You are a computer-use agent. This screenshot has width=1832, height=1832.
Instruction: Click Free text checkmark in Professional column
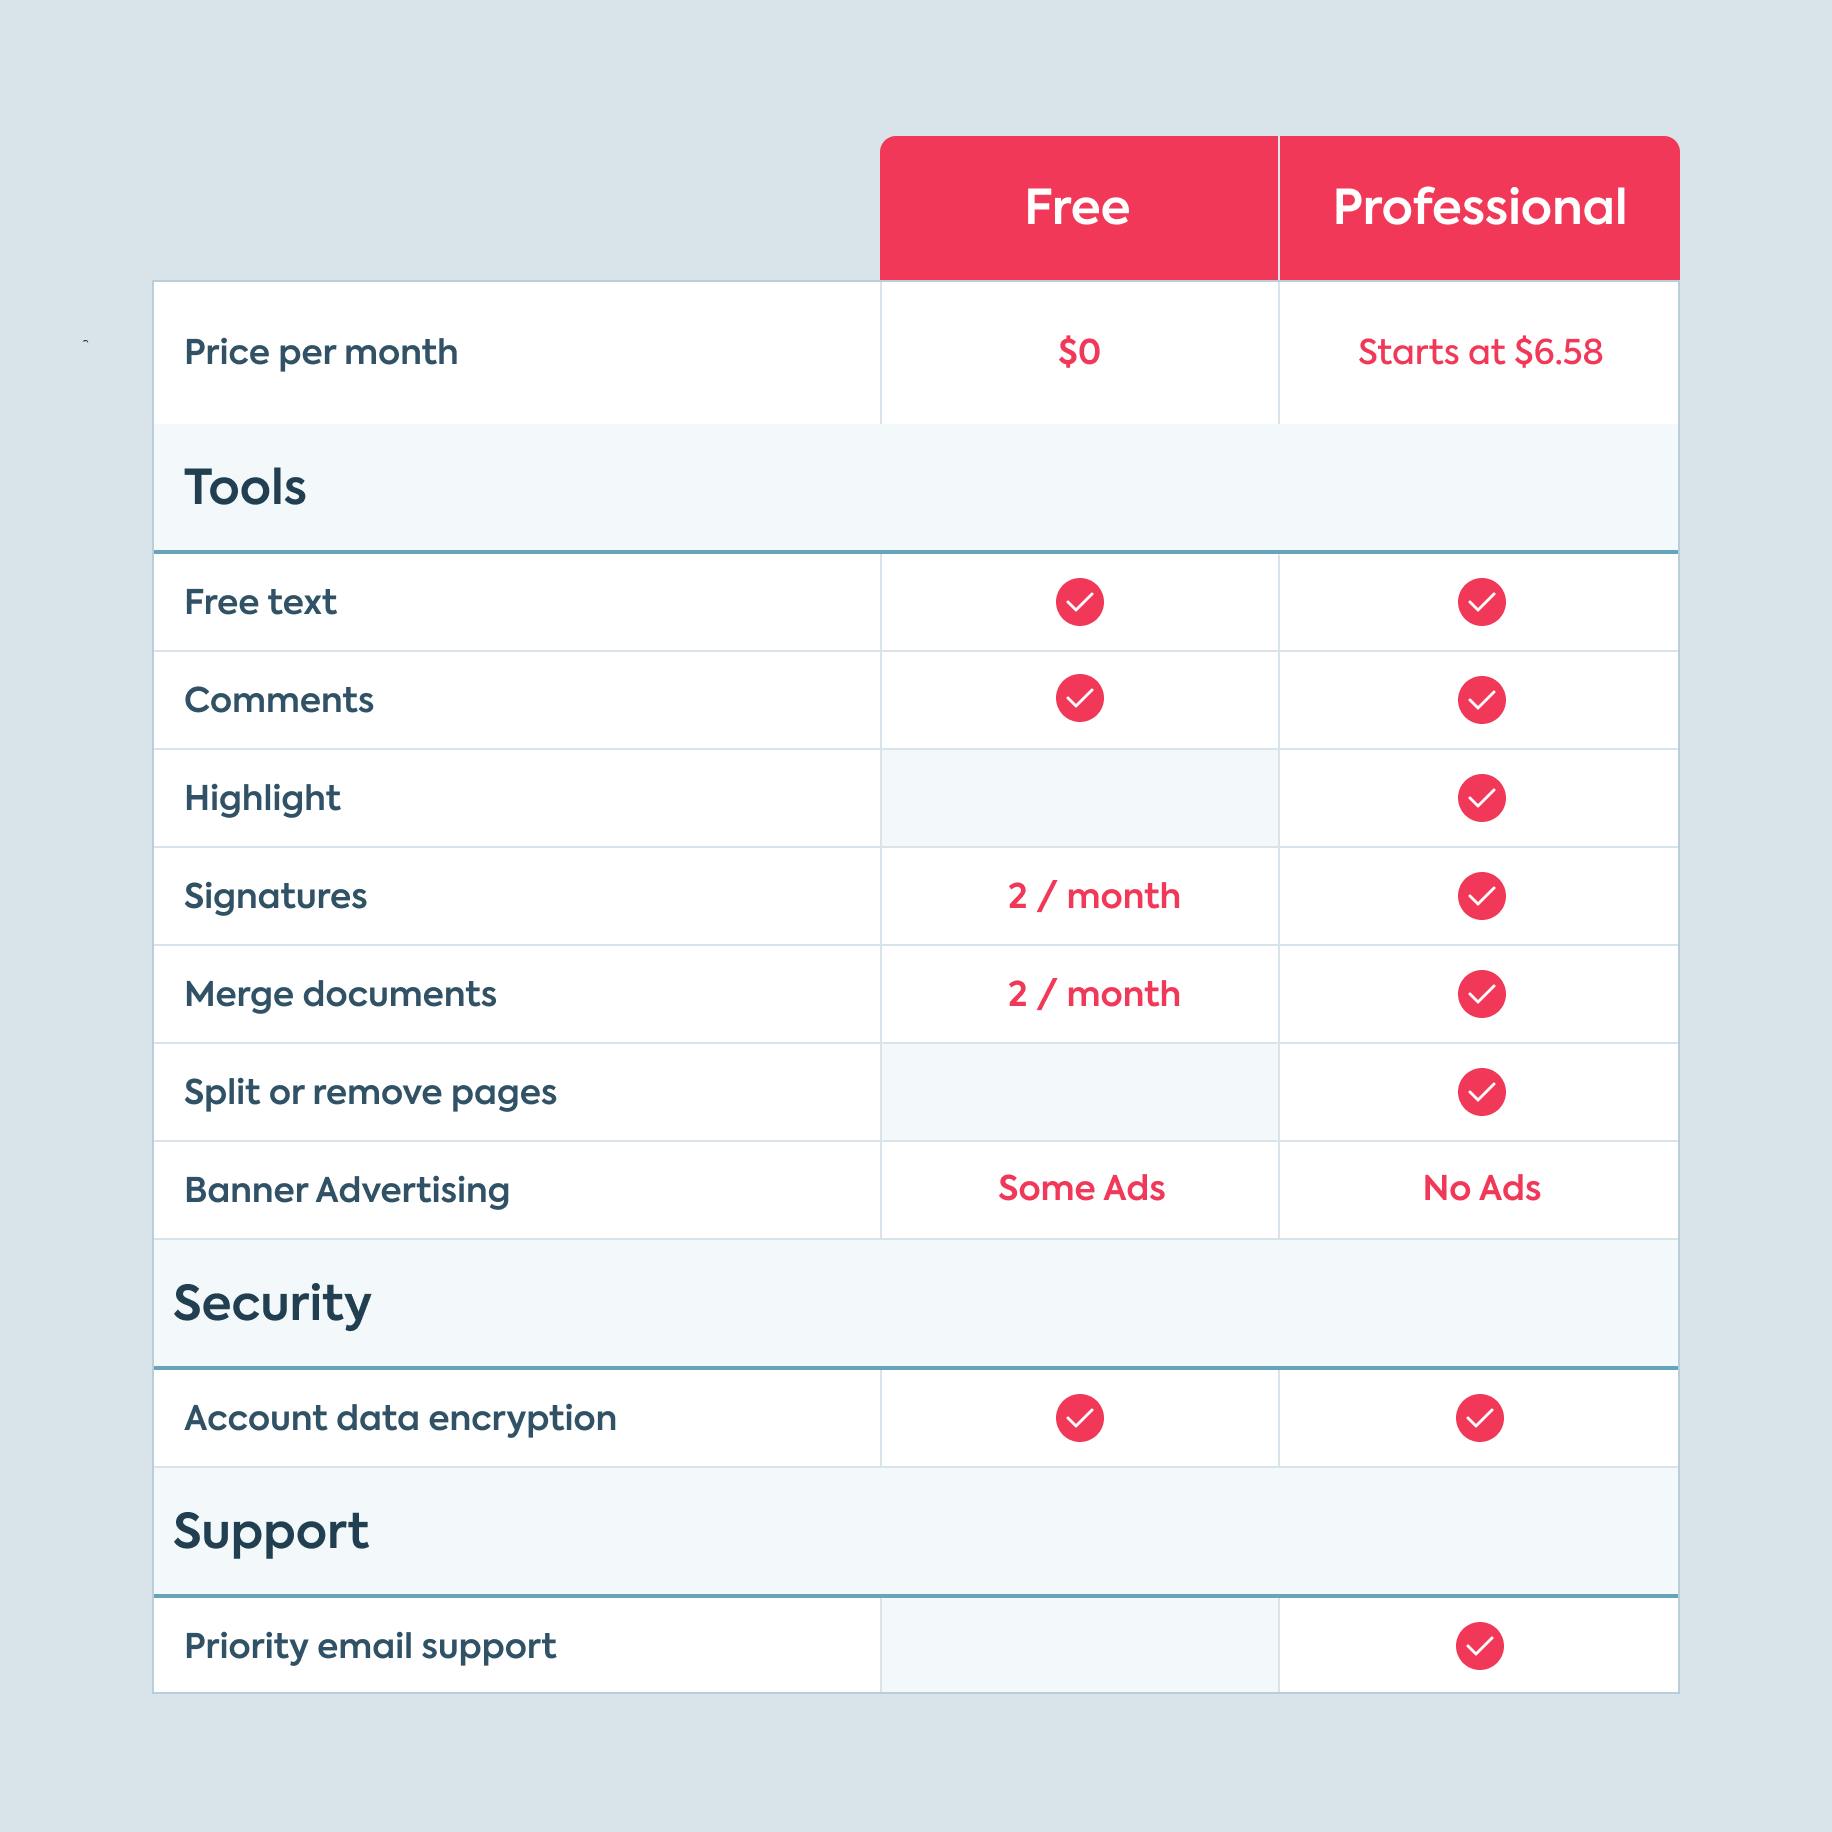tap(1481, 602)
